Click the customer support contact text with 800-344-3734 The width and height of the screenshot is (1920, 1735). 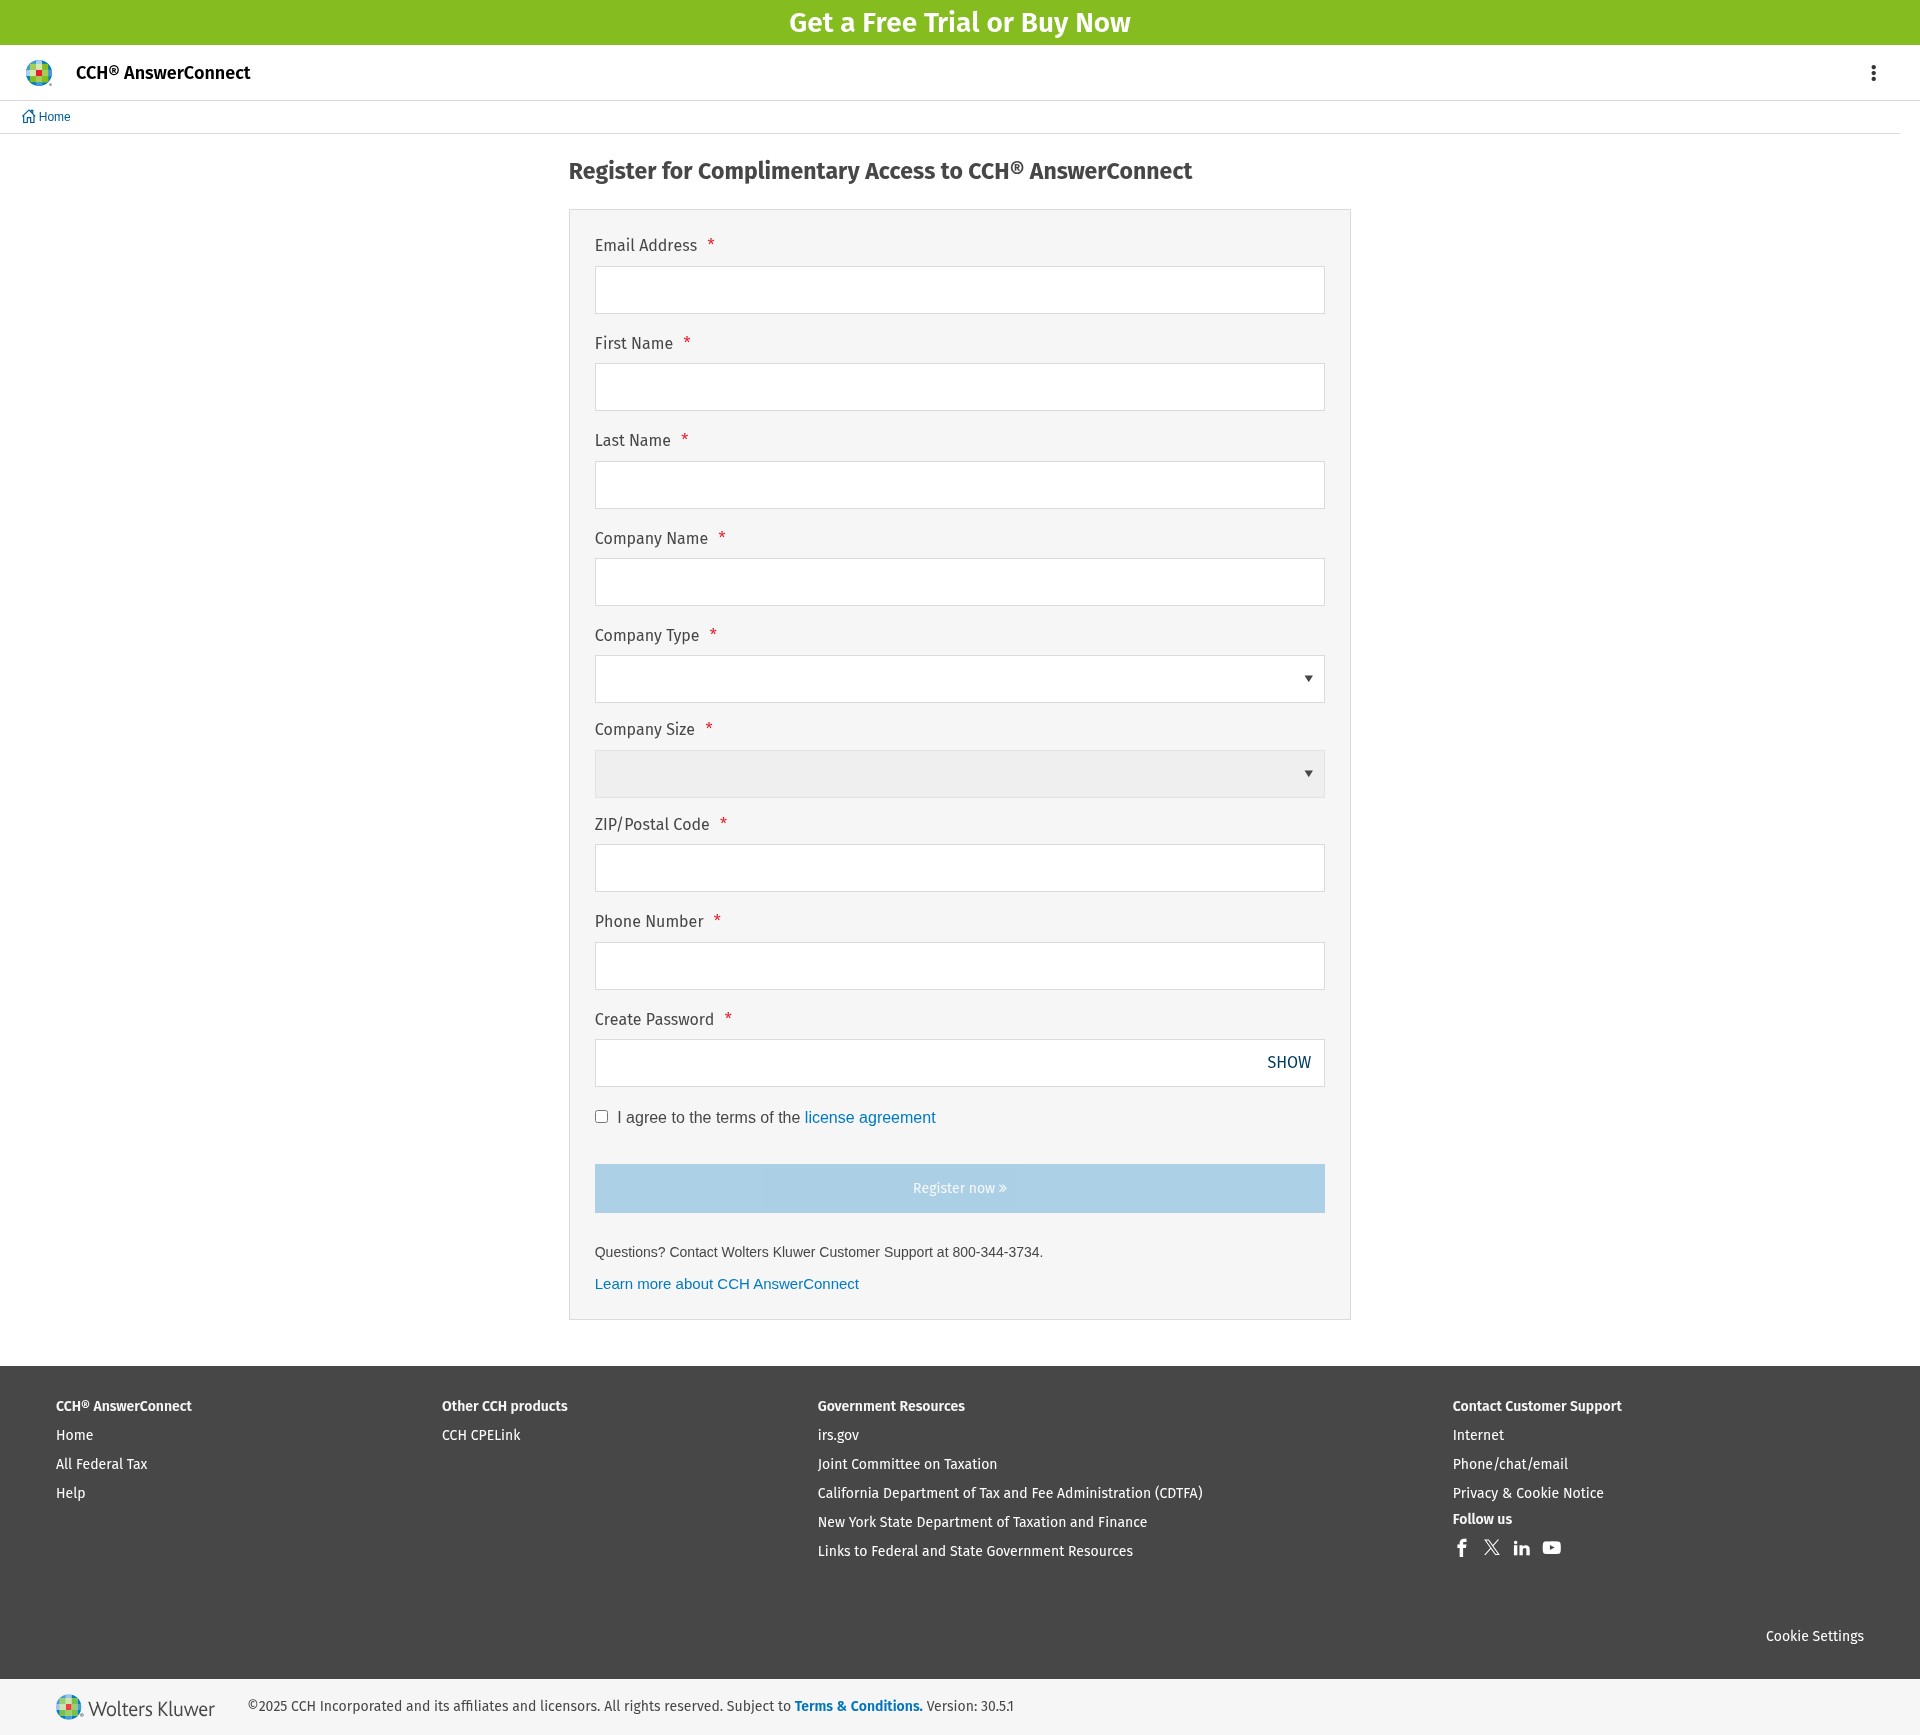click(x=818, y=1252)
